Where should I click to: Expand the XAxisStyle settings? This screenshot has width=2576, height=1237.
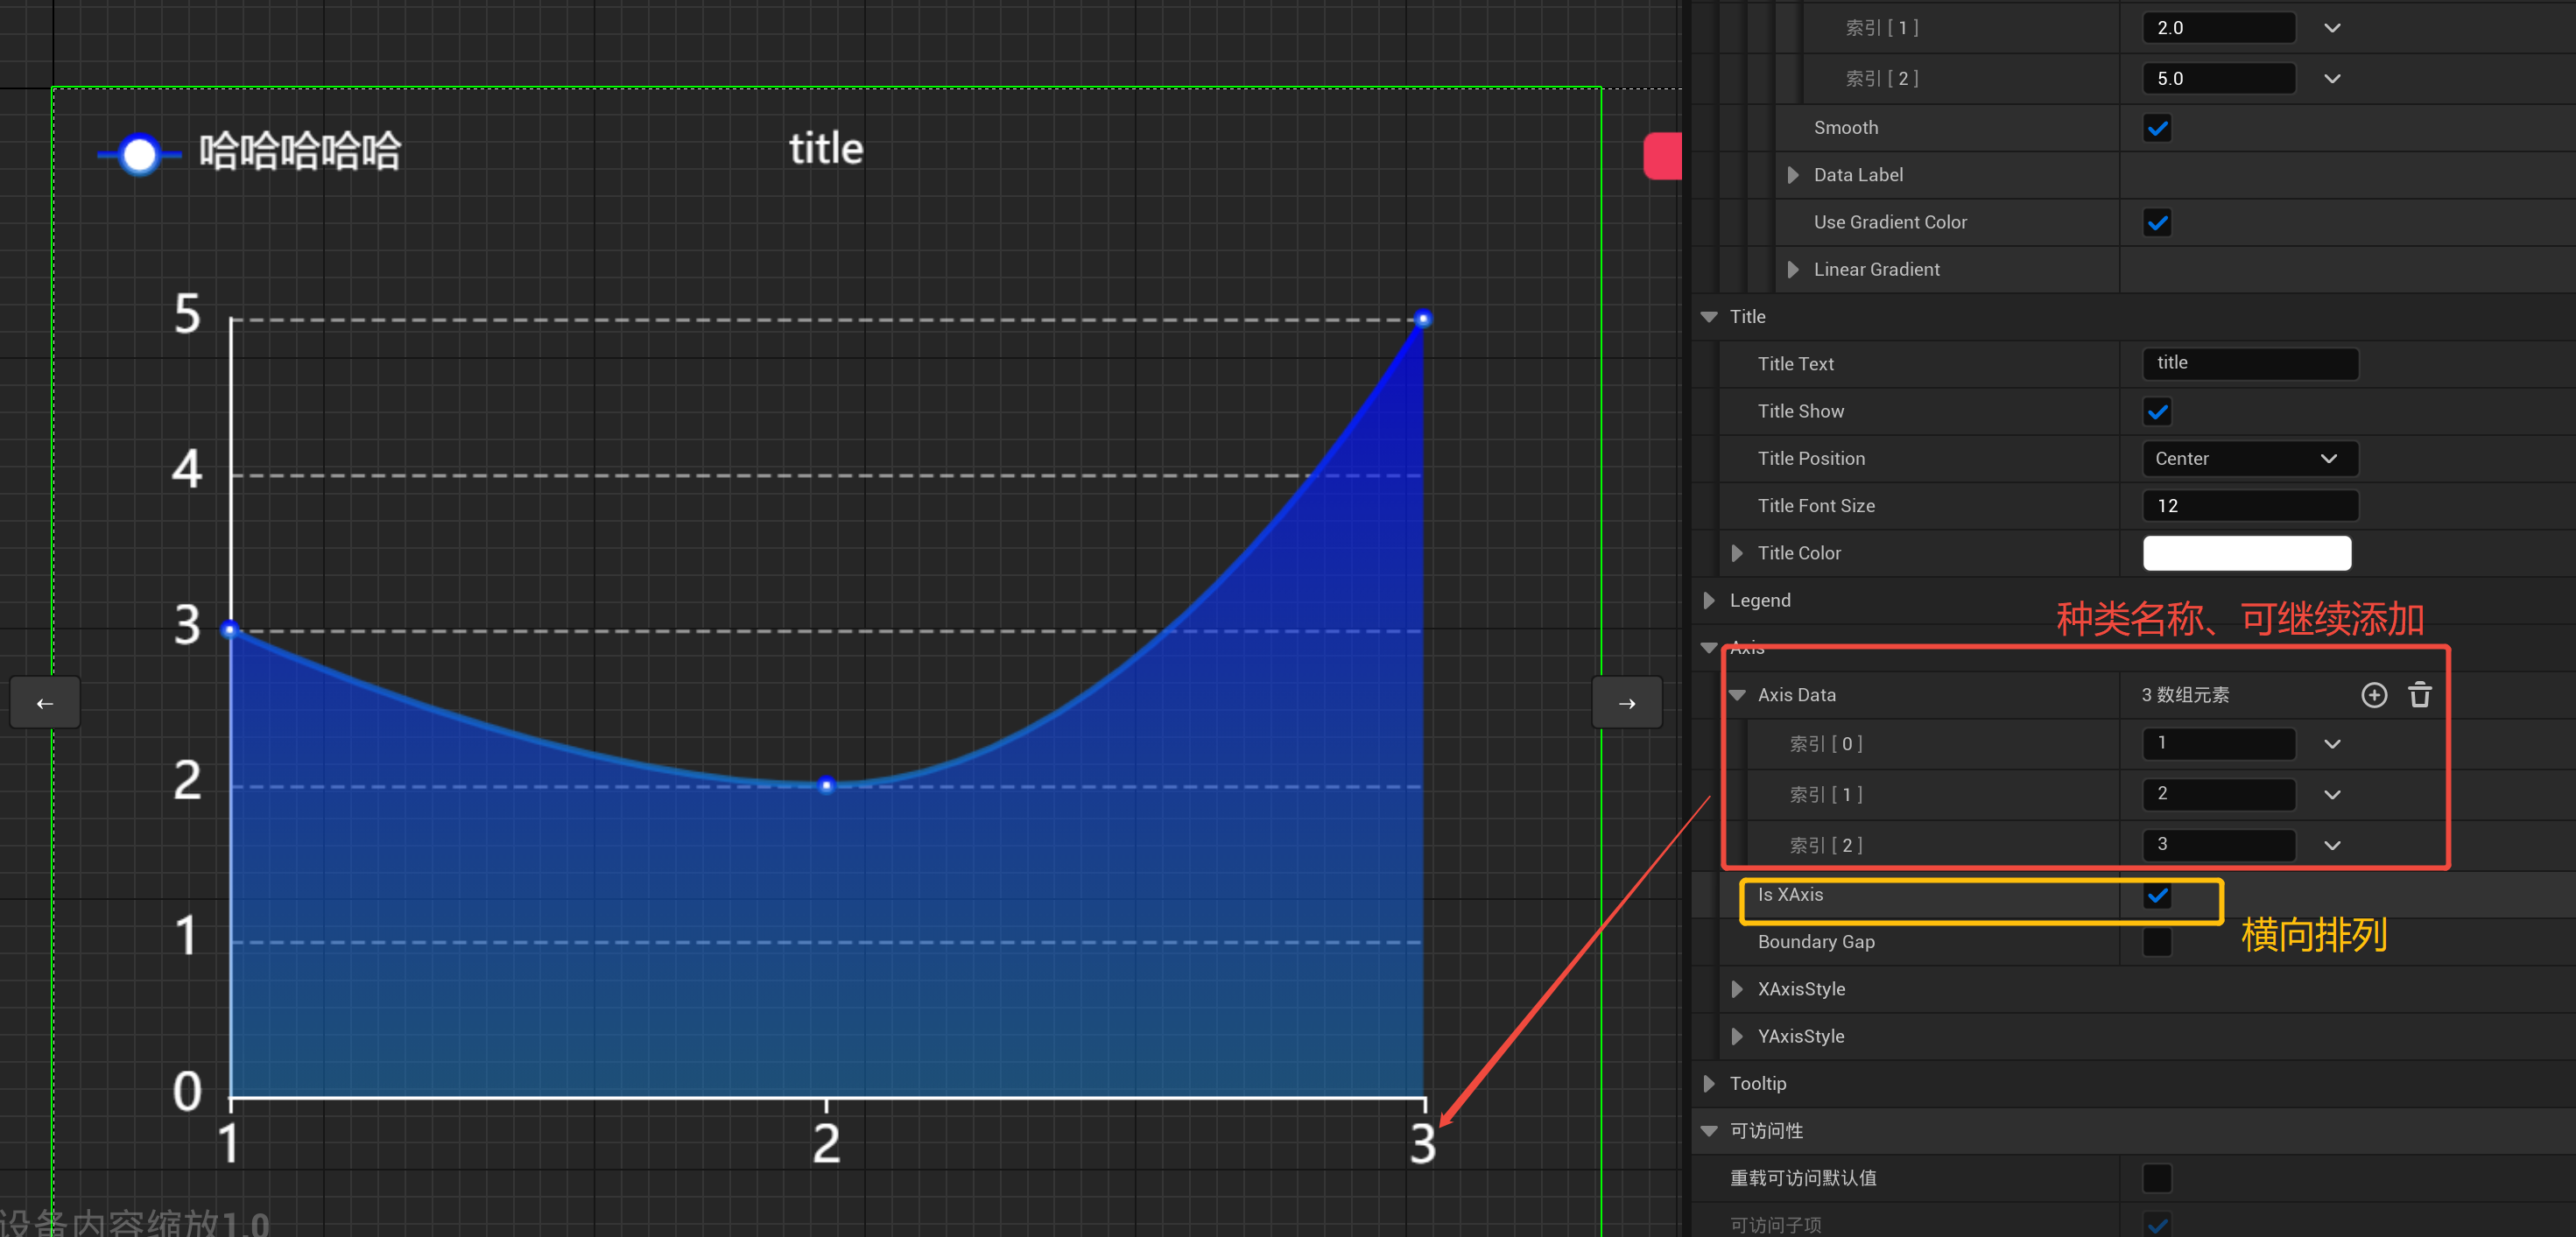[x=1738, y=988]
